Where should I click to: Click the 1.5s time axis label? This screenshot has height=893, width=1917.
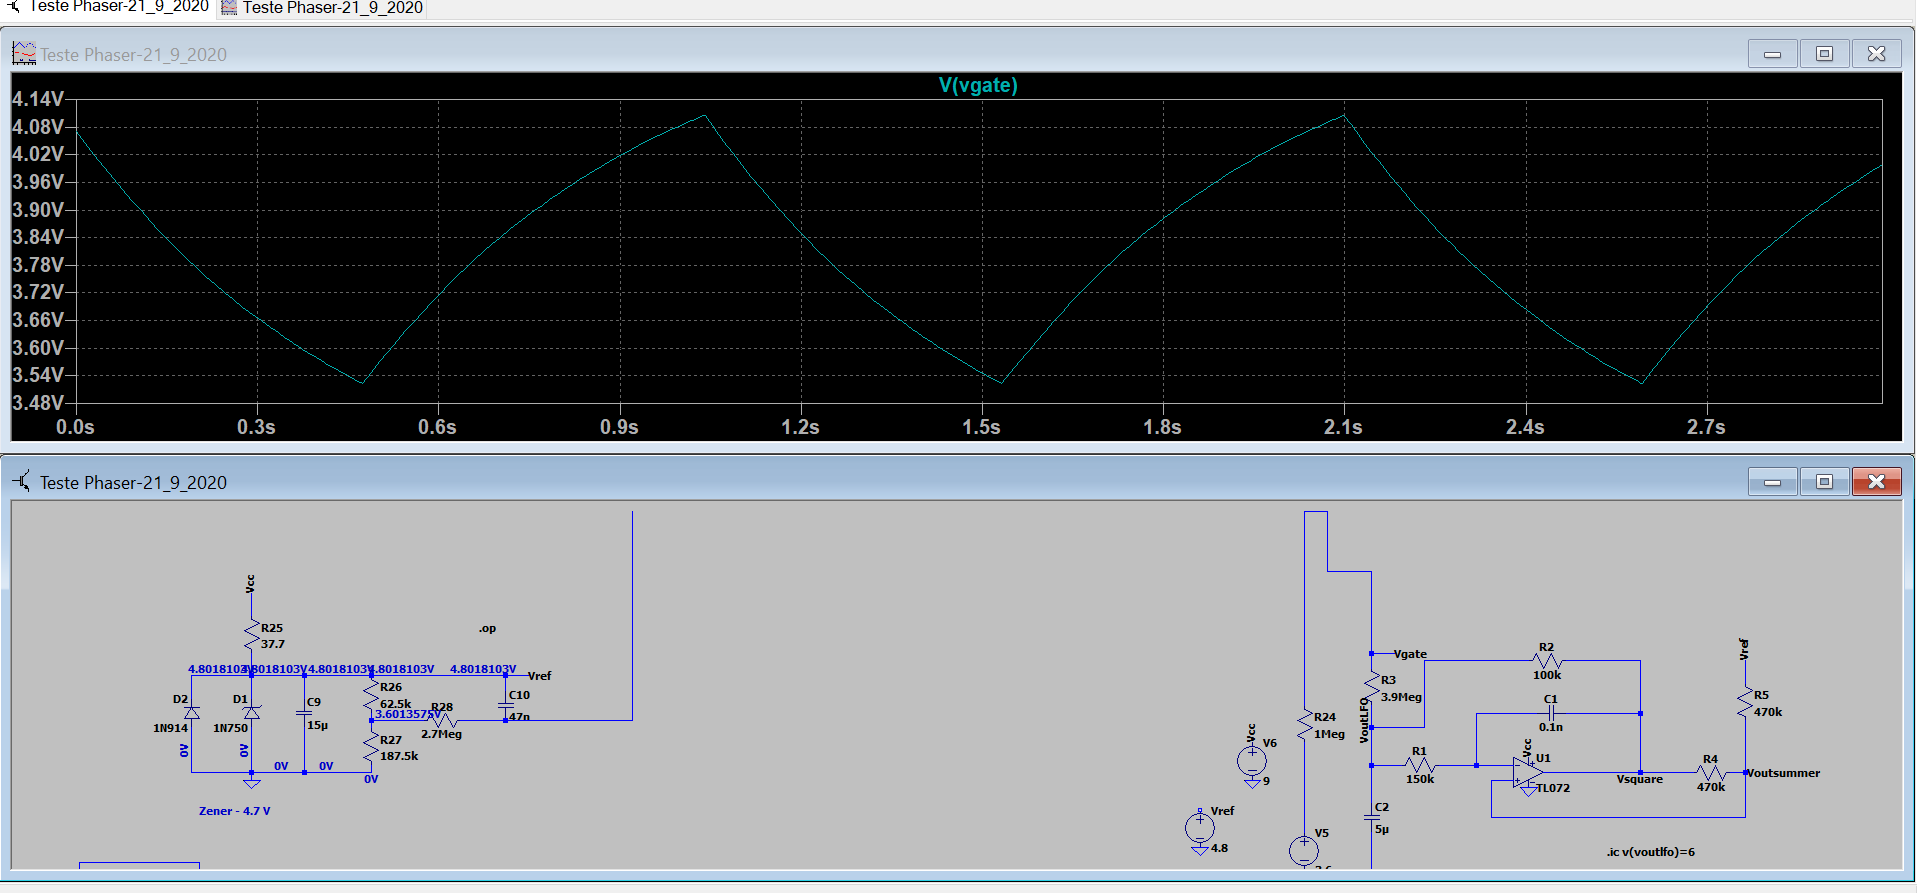click(981, 427)
